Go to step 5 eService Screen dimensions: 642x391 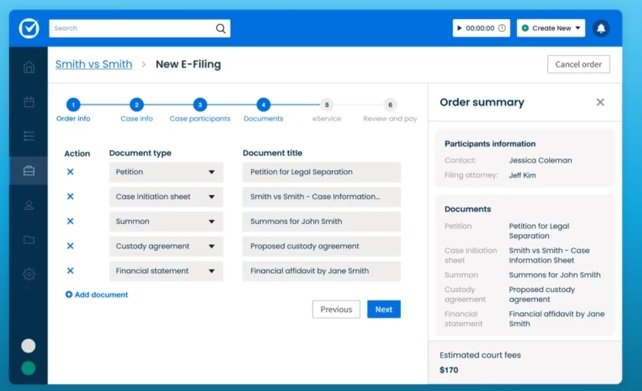coord(327,105)
